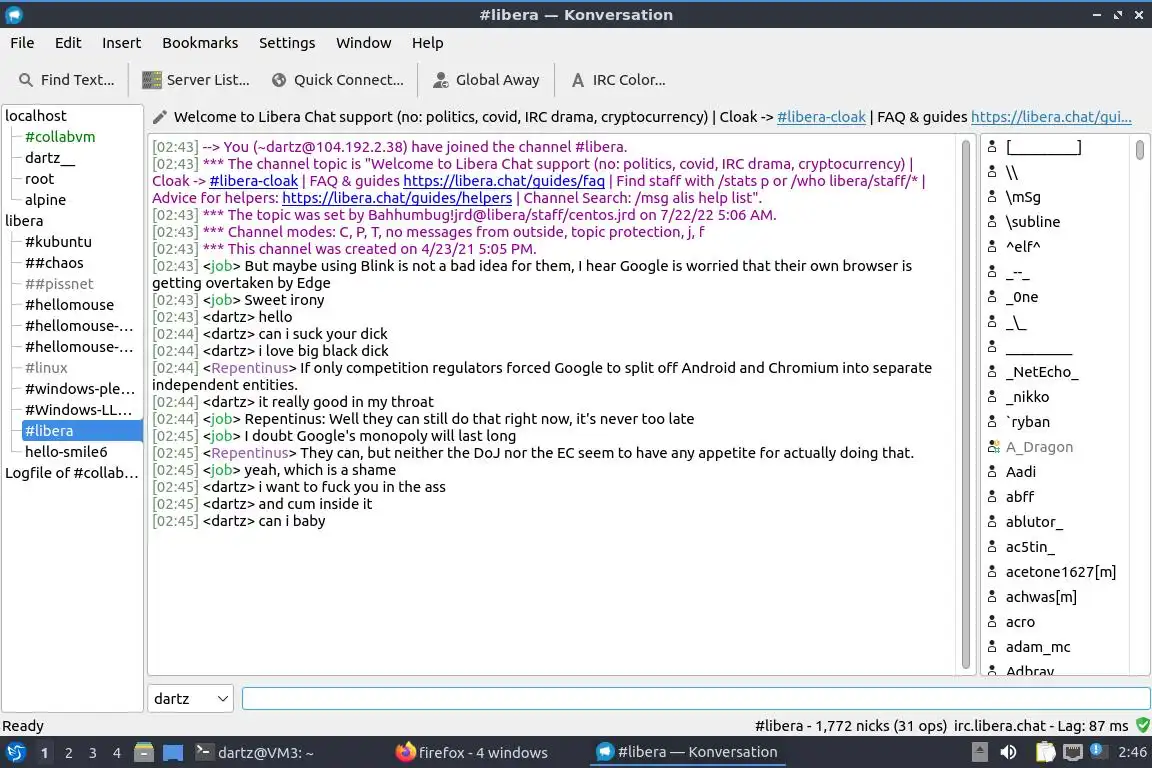This screenshot has width=1152, height=768.
Task: Open the libera.chat/guides/helpers link in chat
Action: pos(397,198)
